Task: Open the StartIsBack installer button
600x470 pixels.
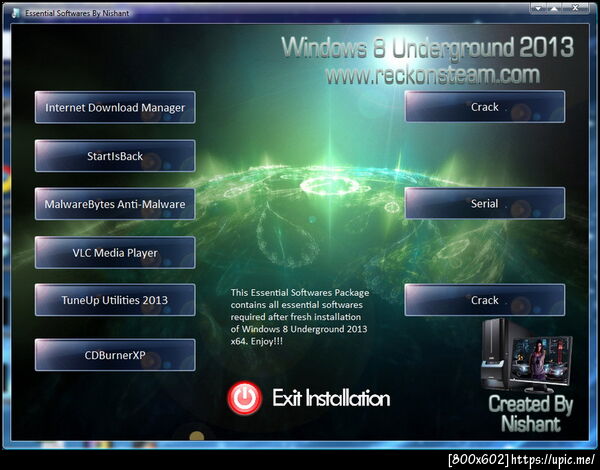Action: point(115,156)
